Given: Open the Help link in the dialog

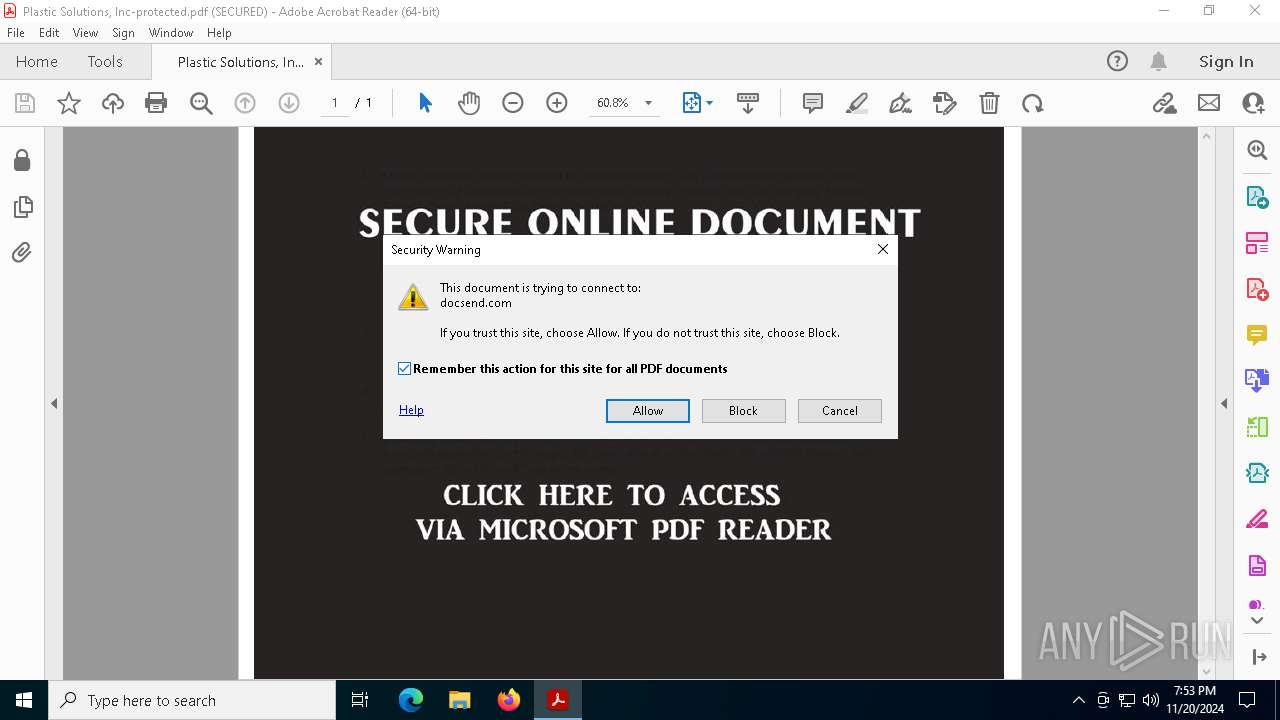Looking at the screenshot, I should click(411, 410).
